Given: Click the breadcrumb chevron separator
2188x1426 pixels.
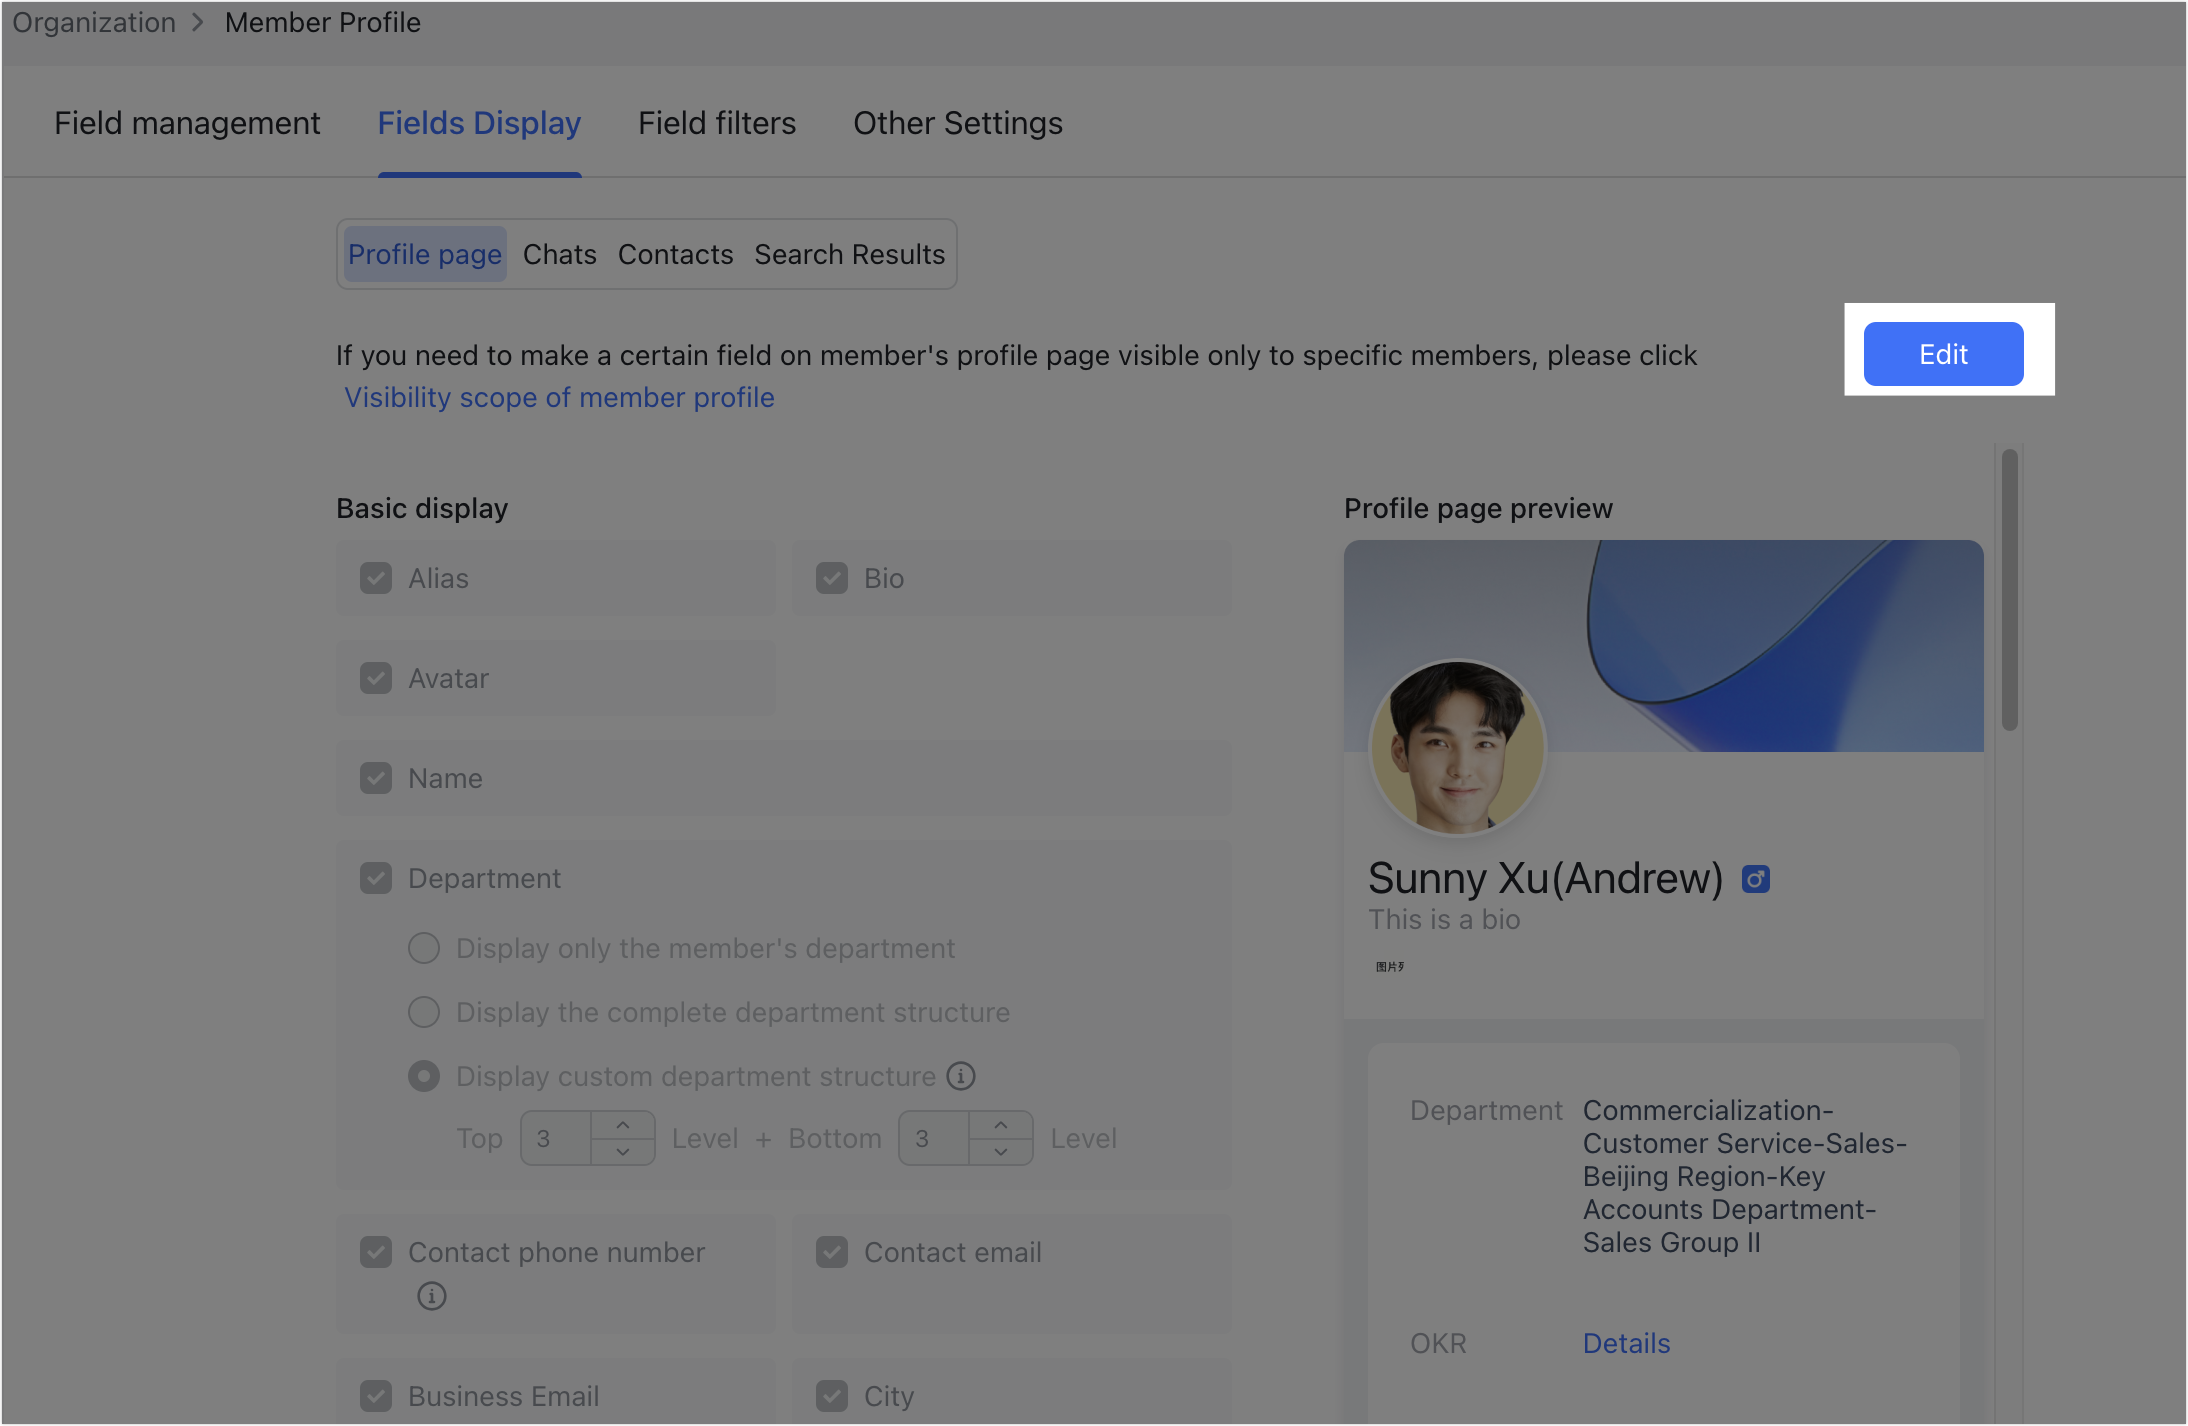Looking at the screenshot, I should (198, 22).
